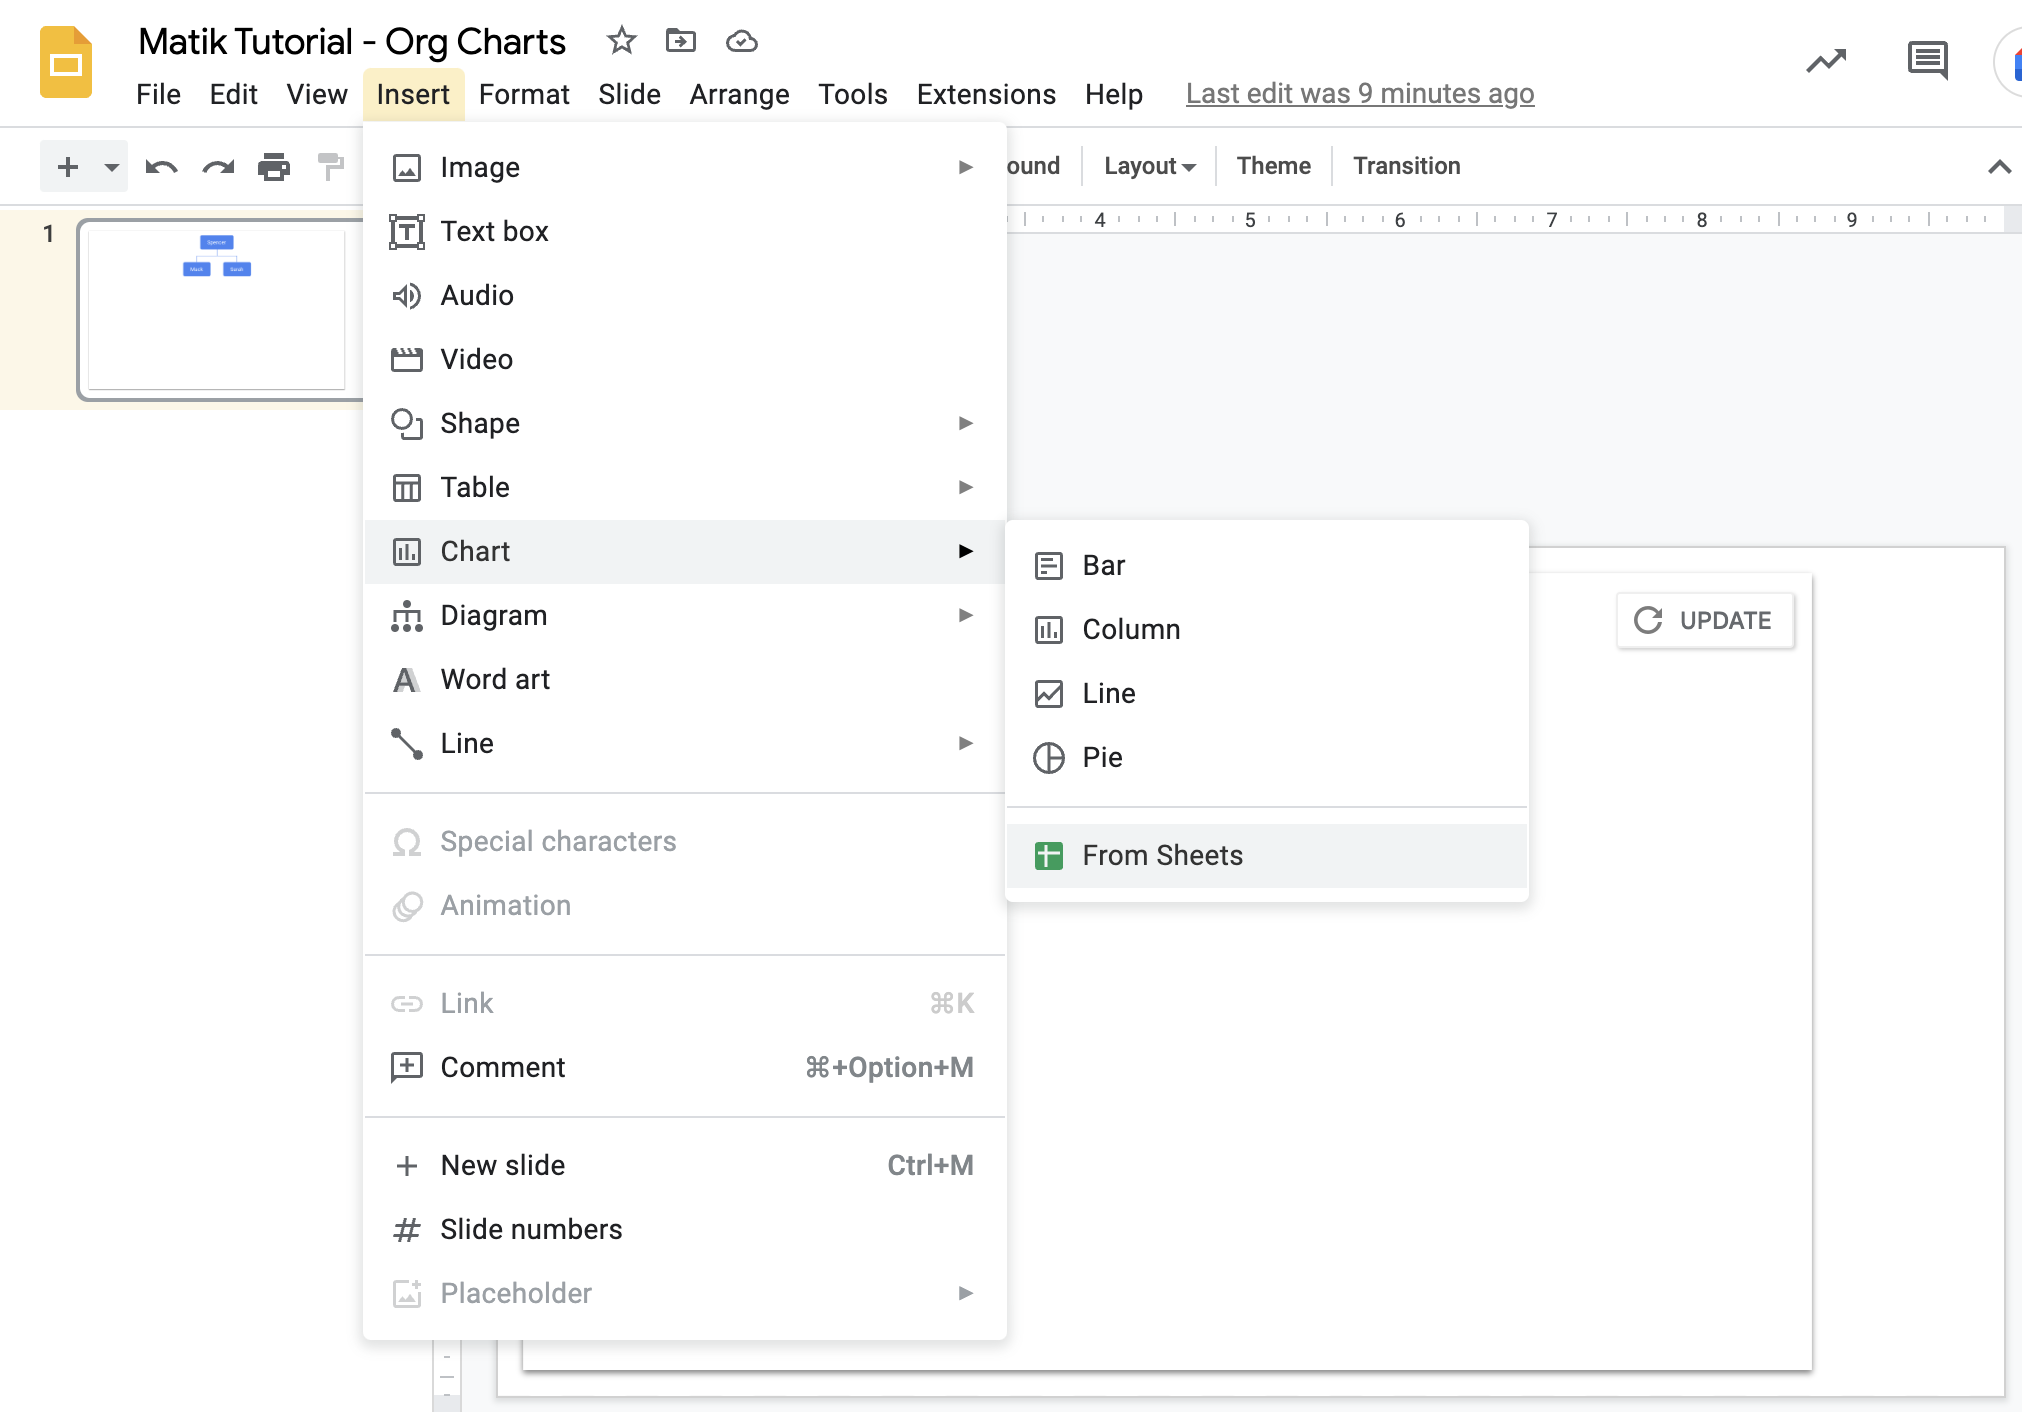Open the Extensions menu
Image resolution: width=2022 pixels, height=1412 pixels.
[986, 94]
